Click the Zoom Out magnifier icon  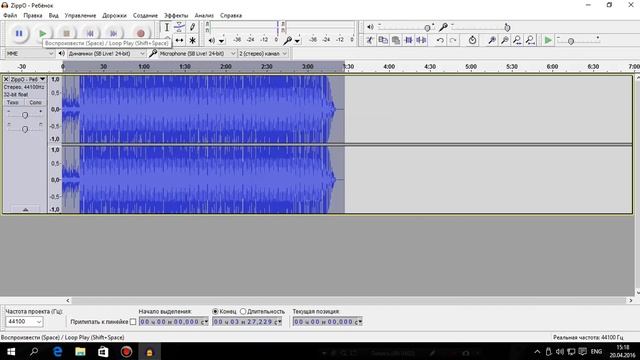click(x=504, y=40)
